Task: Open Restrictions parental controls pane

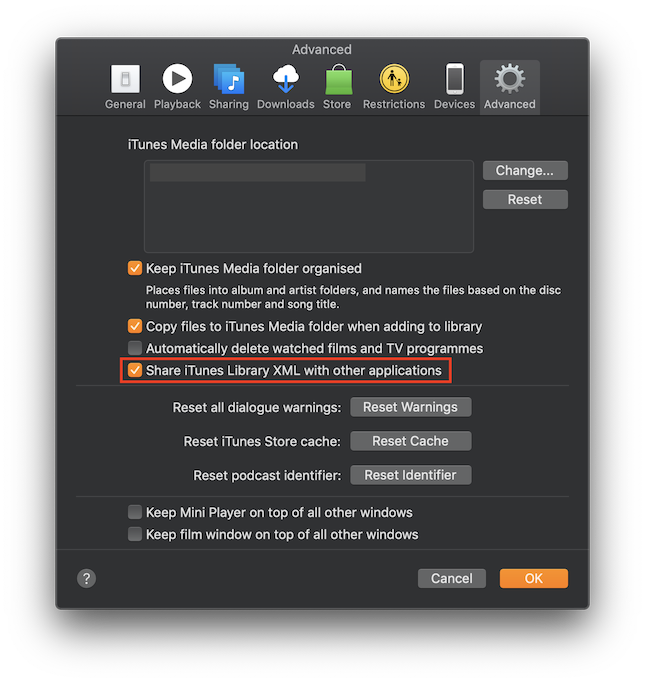Action: coord(394,87)
